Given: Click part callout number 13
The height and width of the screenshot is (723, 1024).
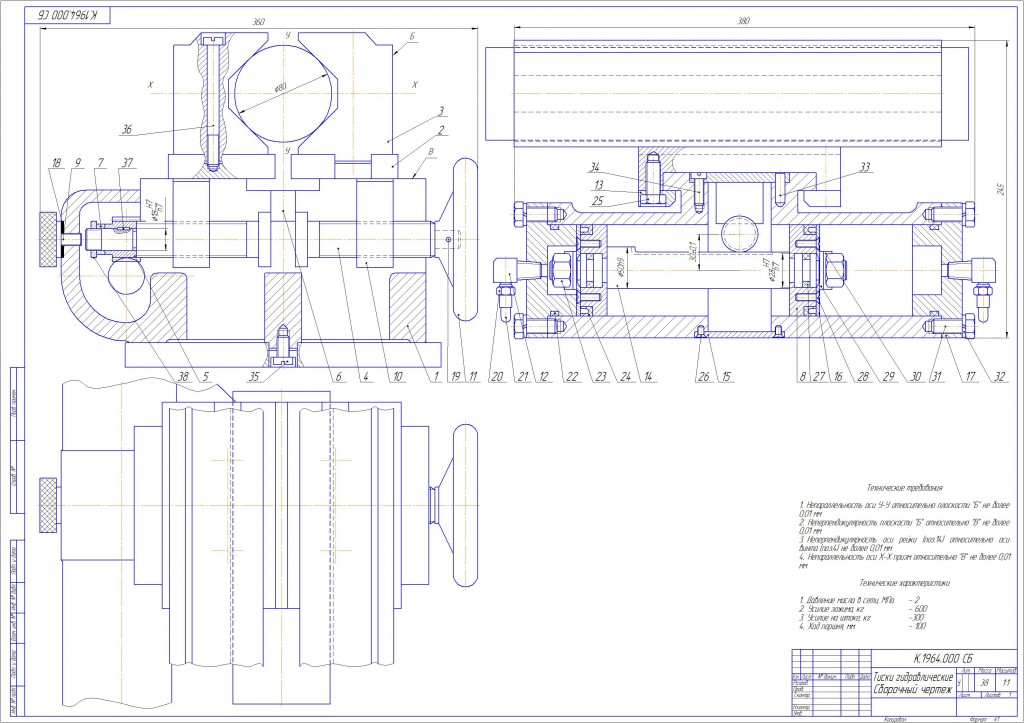Looking at the screenshot, I should tap(598, 185).
